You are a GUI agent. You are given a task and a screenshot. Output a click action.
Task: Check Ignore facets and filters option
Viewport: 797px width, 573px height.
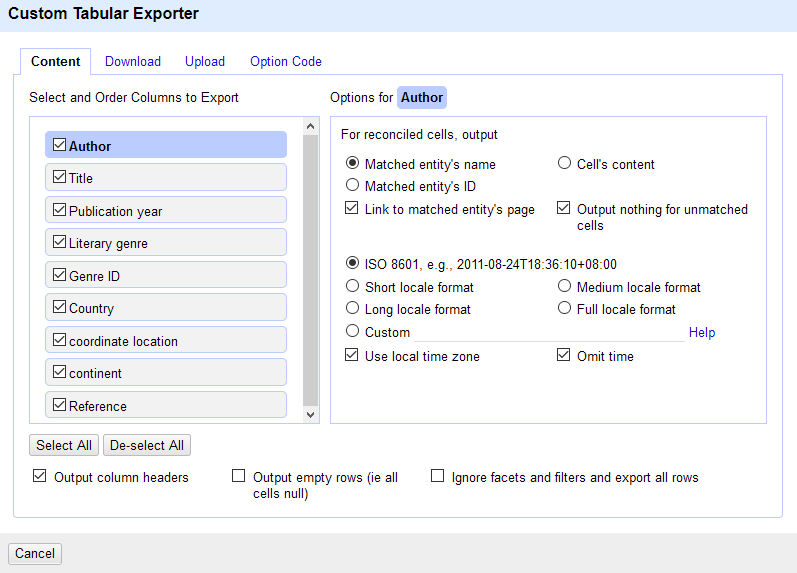pyautogui.click(x=437, y=477)
